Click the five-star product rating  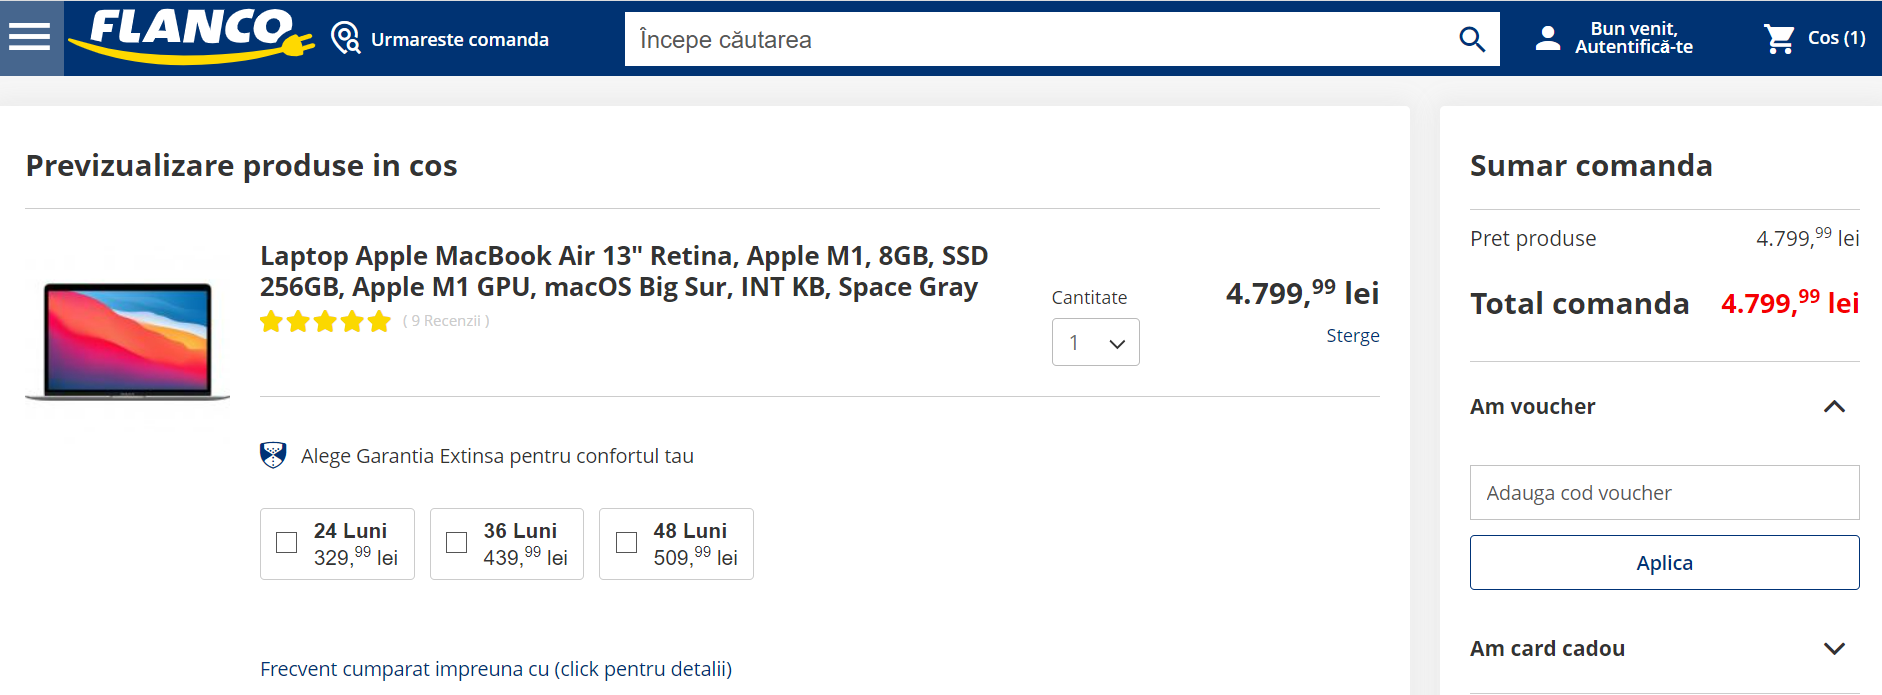click(325, 321)
